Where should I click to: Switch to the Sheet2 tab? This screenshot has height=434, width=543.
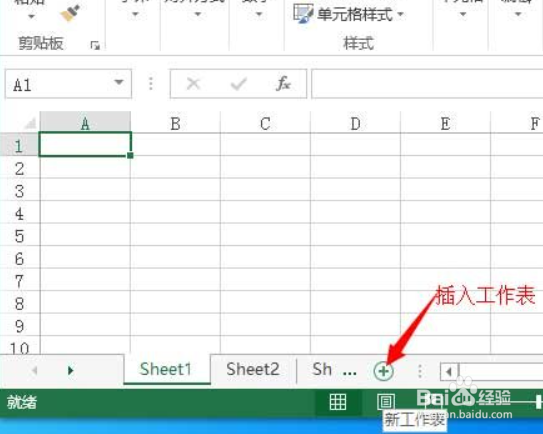pyautogui.click(x=253, y=369)
